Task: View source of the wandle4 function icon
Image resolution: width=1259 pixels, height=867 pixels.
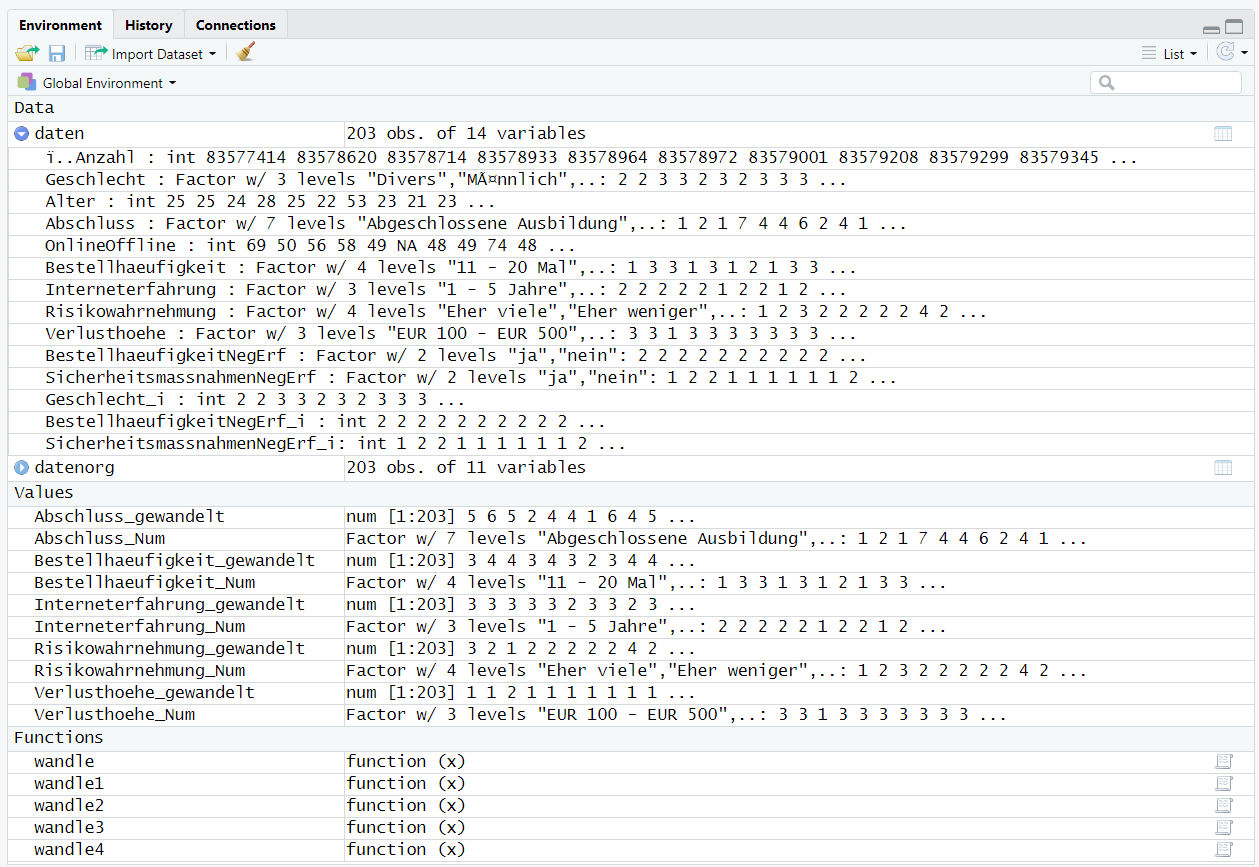Action: point(1223,850)
